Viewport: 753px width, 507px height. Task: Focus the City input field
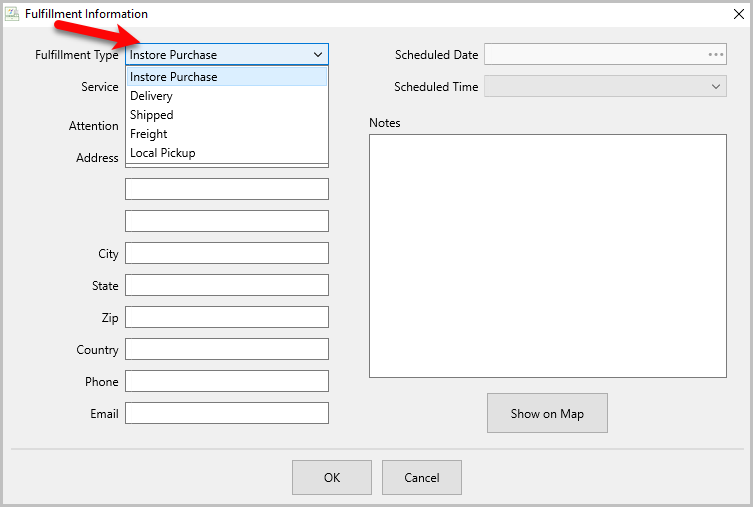(227, 253)
